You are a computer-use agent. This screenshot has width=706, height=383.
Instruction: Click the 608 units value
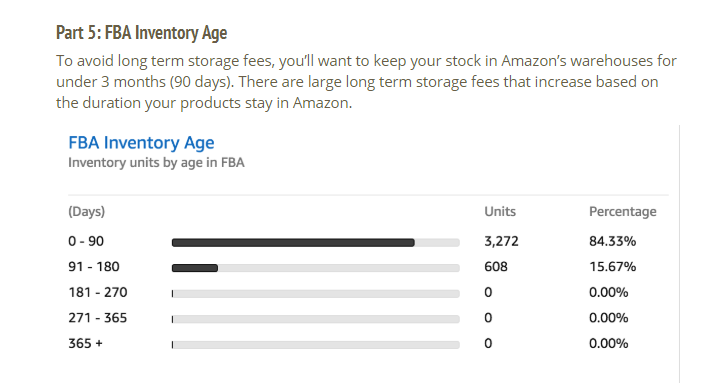pos(496,267)
